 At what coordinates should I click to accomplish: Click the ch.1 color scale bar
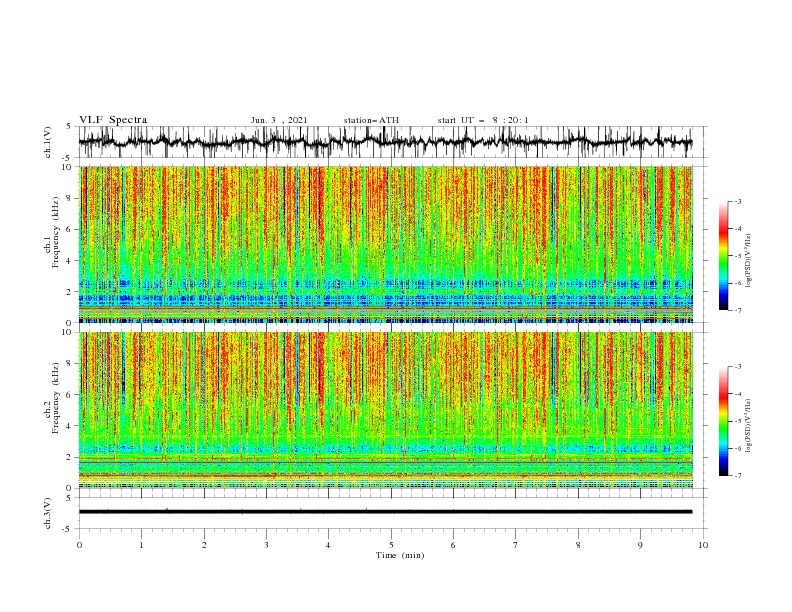coord(723,256)
